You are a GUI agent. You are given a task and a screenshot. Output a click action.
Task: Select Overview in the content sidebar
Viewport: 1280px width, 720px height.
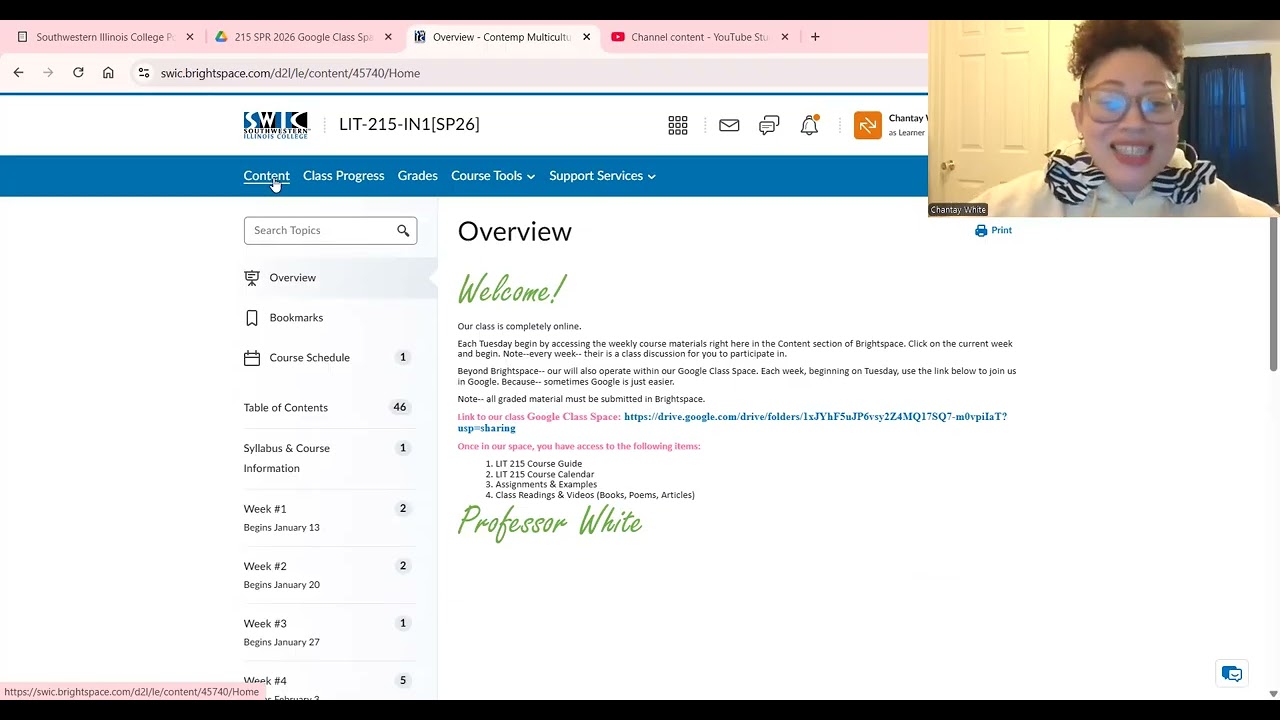(338, 278)
